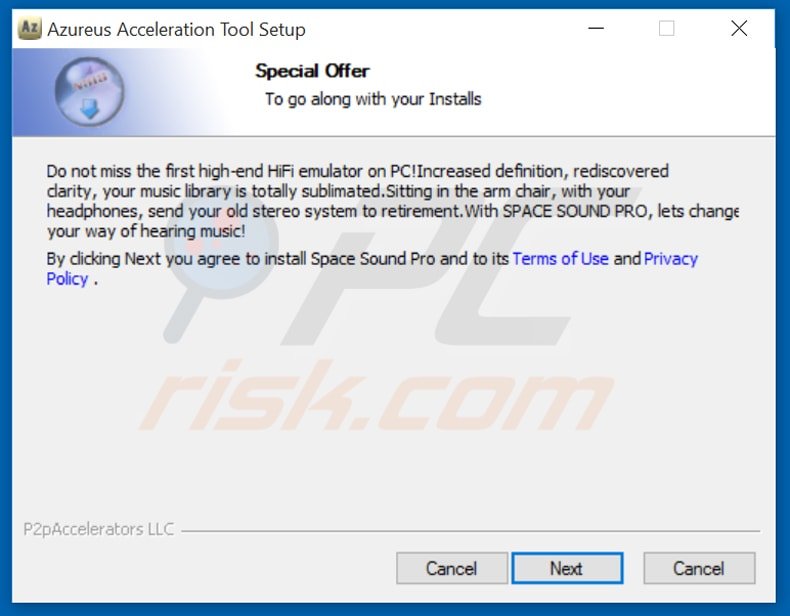Click the SPACE SOUND PRO description paragraph

pyautogui.click(x=393, y=201)
